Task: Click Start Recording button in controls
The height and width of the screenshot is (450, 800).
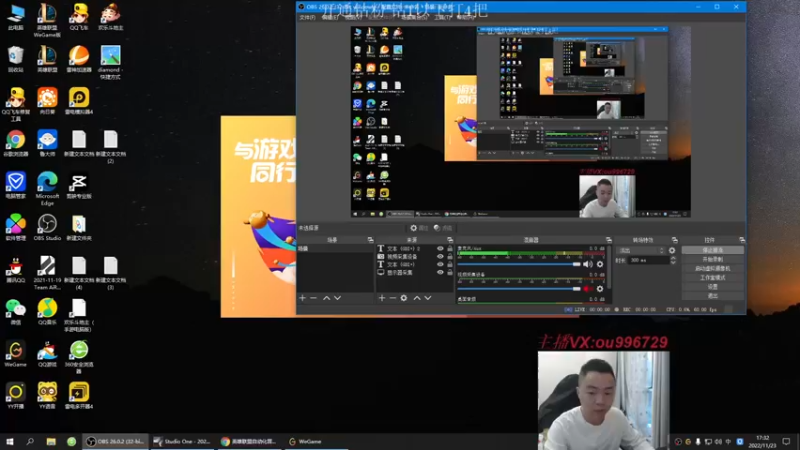Action: (713, 259)
